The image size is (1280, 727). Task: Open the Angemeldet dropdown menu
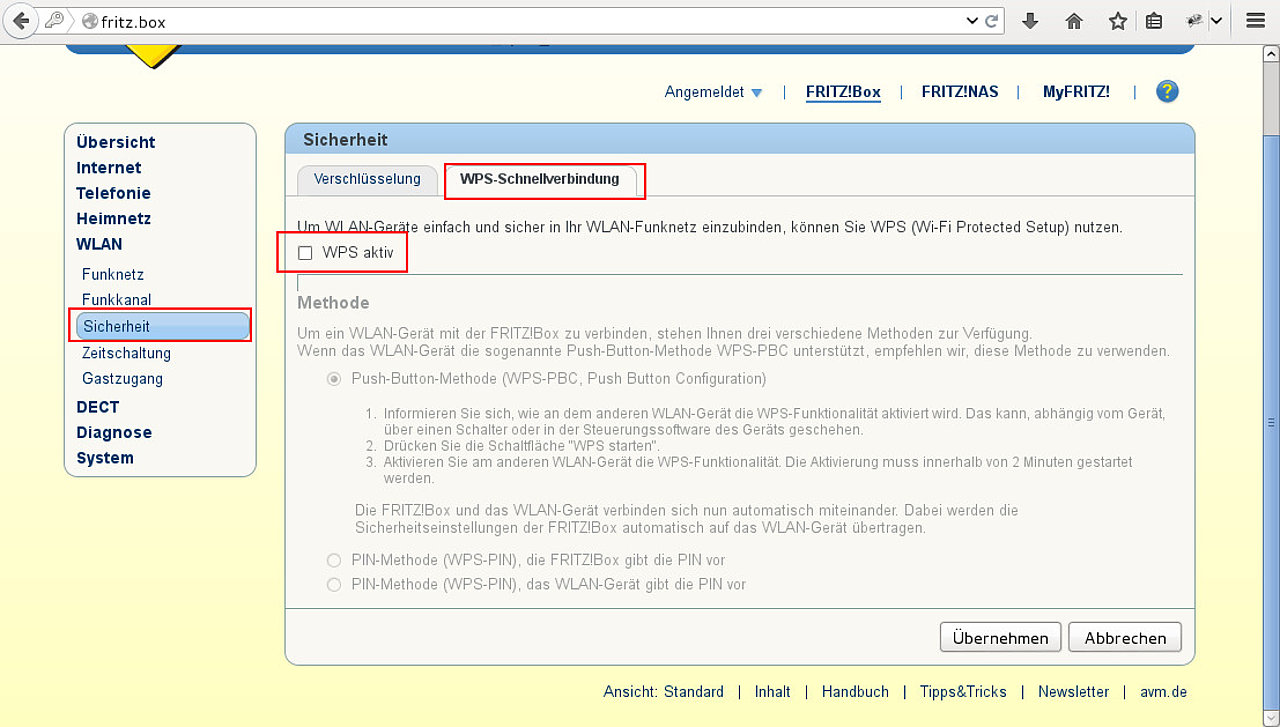click(713, 92)
